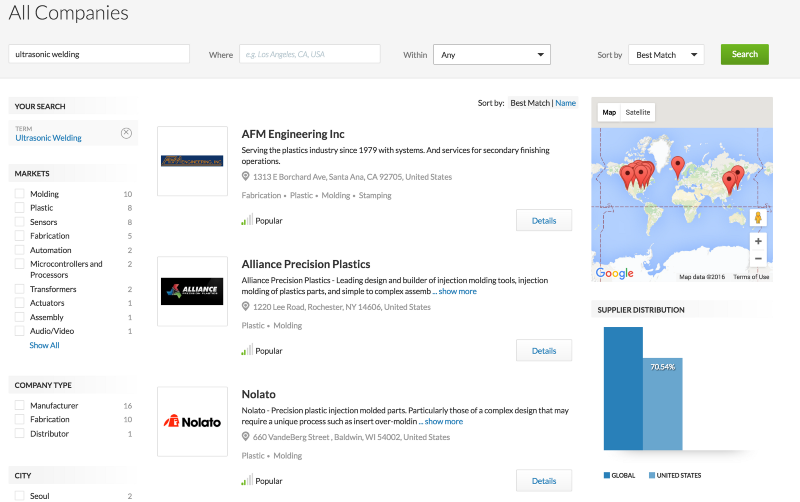Open AFM Engineering Inc company title
Viewport: 800px width, 502px height.
point(293,134)
